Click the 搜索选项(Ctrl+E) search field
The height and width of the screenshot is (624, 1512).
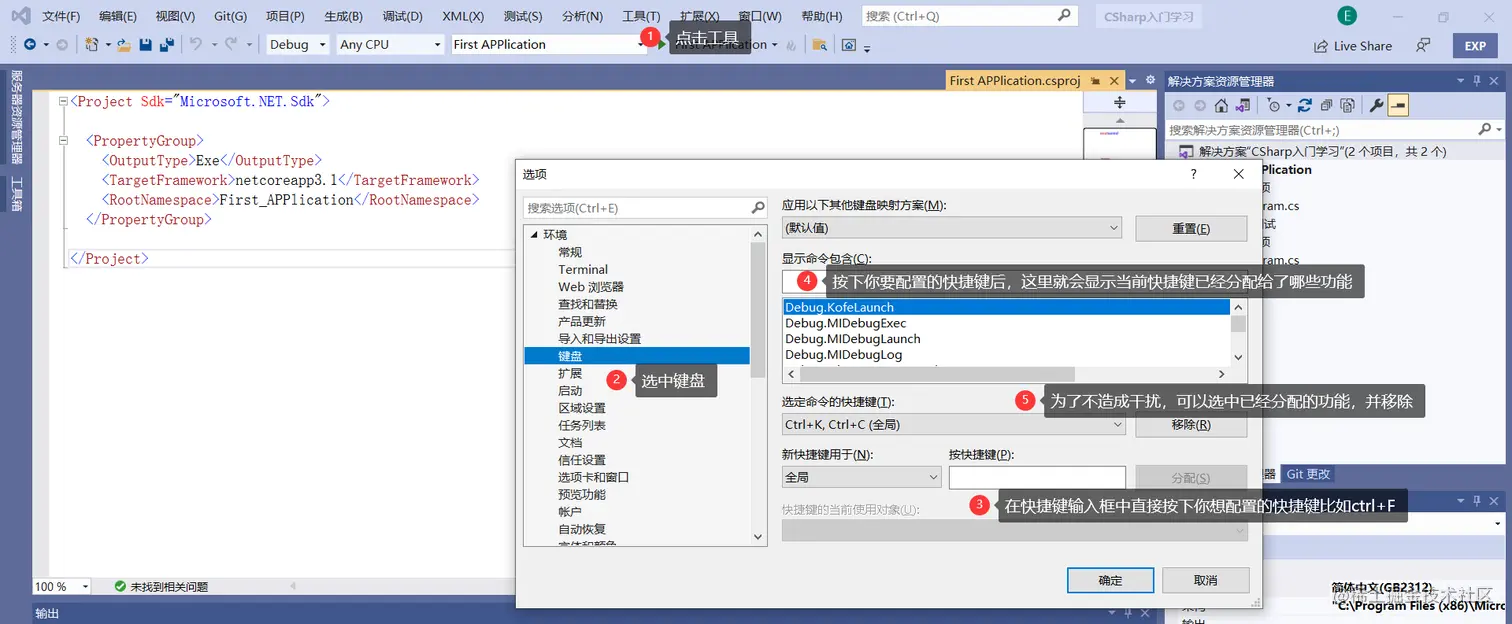tap(645, 208)
